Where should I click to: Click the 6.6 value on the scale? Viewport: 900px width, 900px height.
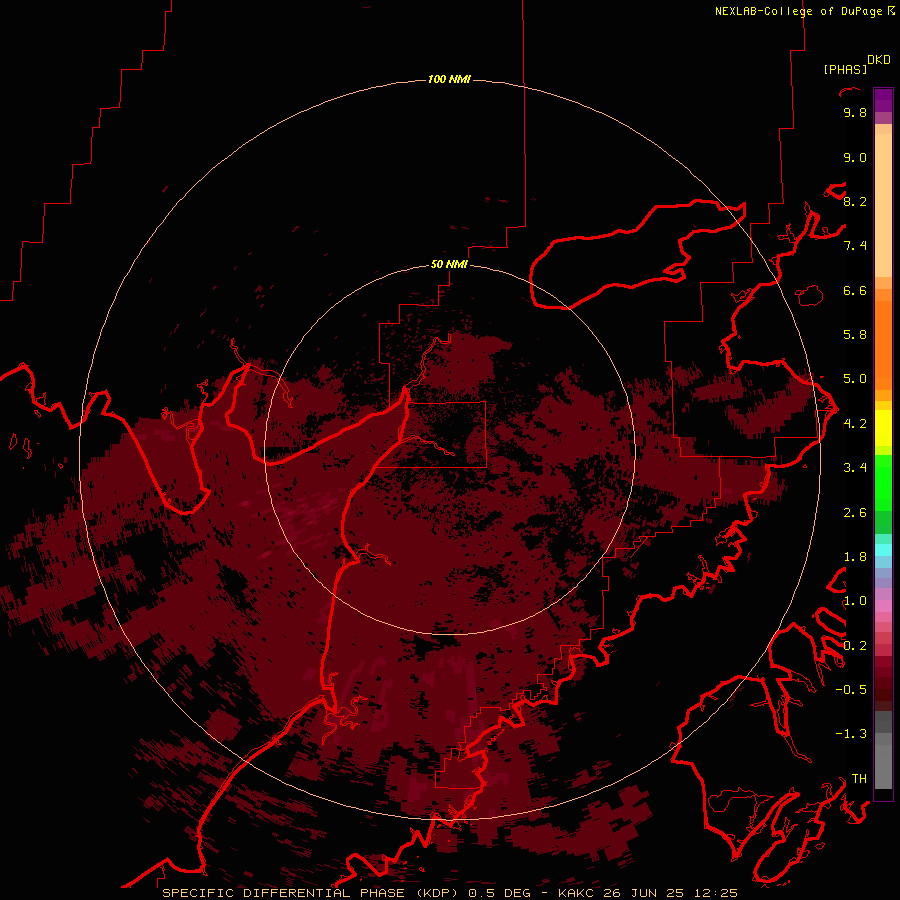click(x=855, y=290)
